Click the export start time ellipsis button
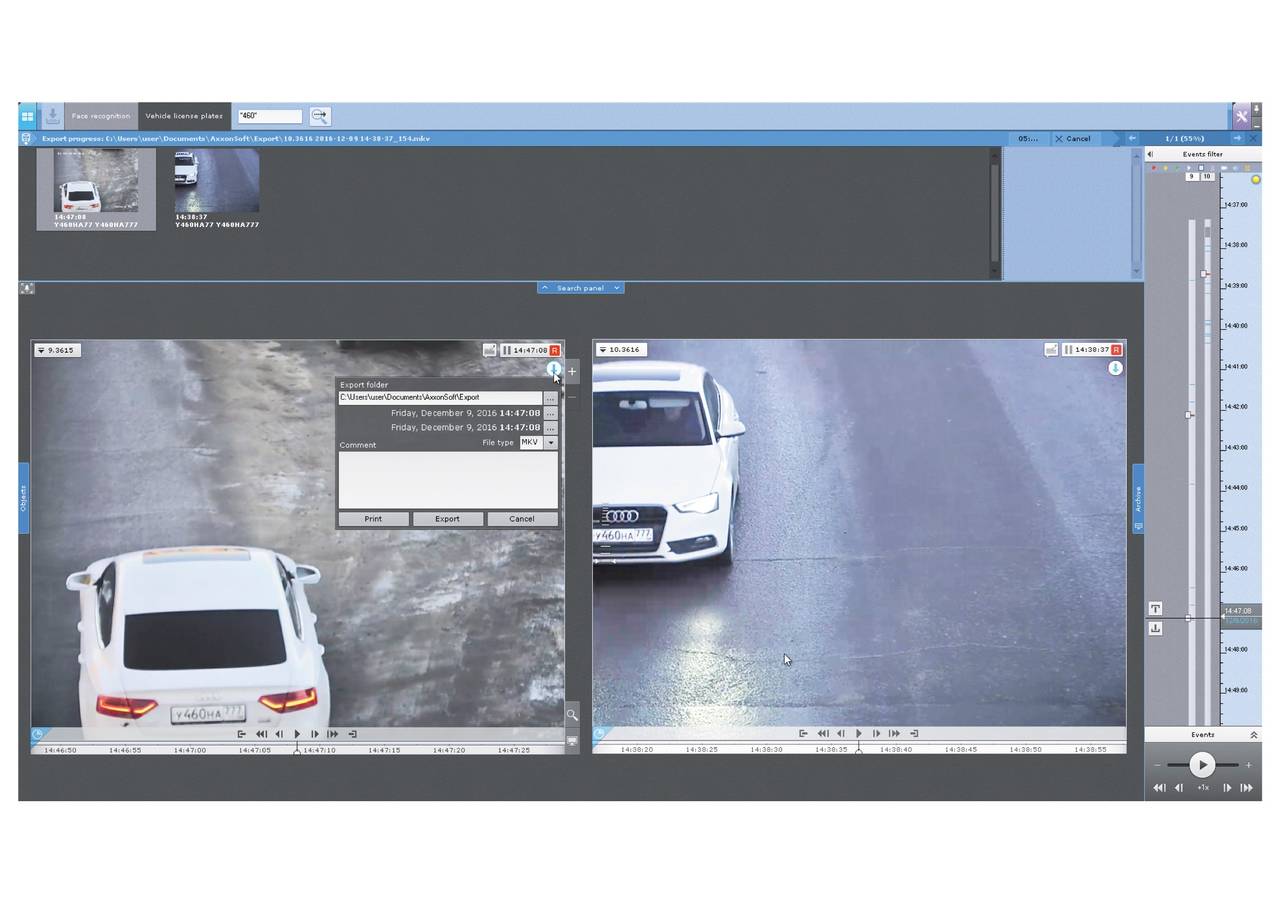The height and width of the screenshot is (904, 1280). 550,413
